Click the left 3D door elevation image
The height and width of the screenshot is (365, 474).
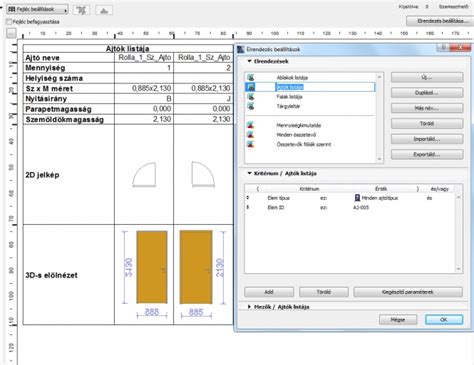tap(152, 267)
